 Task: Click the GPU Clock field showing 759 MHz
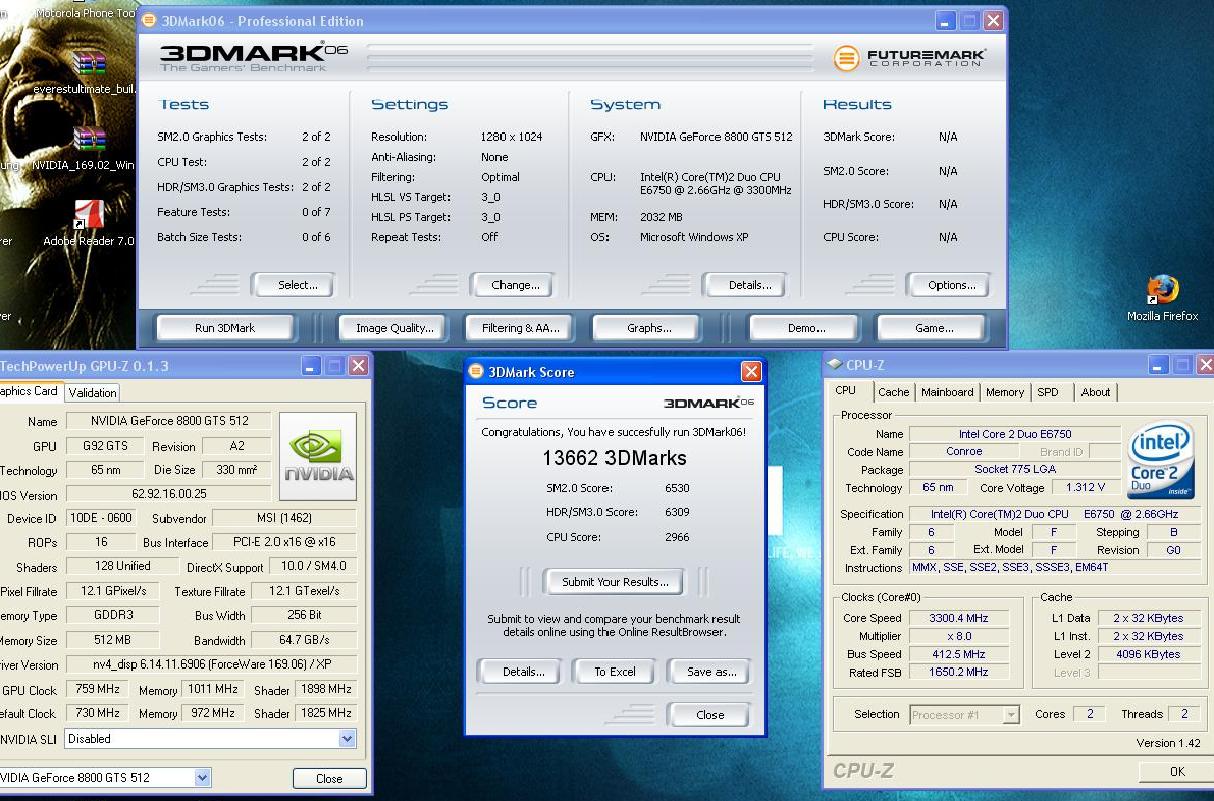[96, 689]
